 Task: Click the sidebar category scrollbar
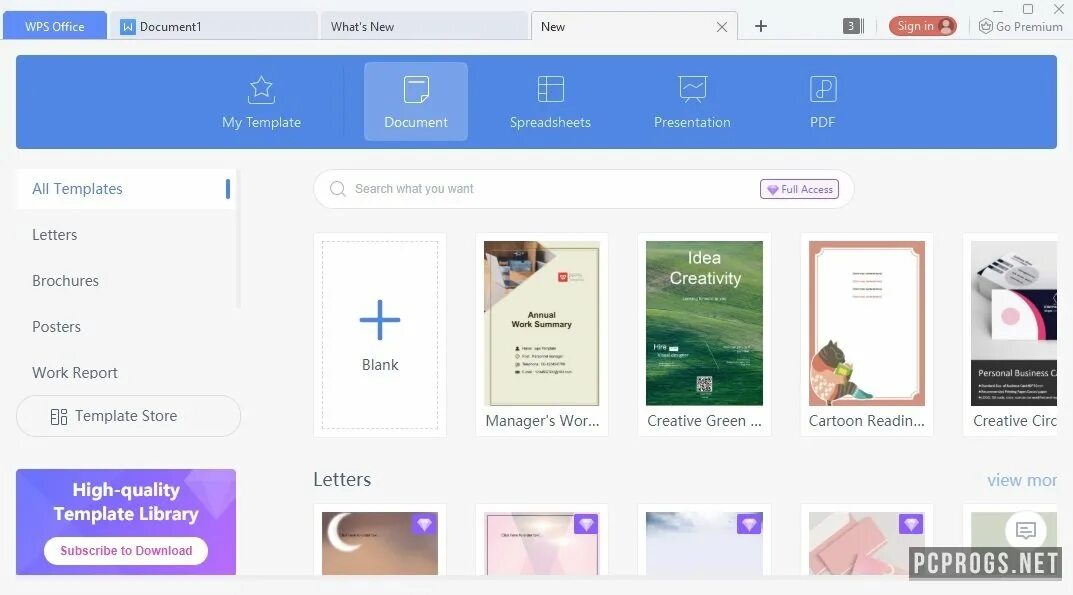[238, 240]
